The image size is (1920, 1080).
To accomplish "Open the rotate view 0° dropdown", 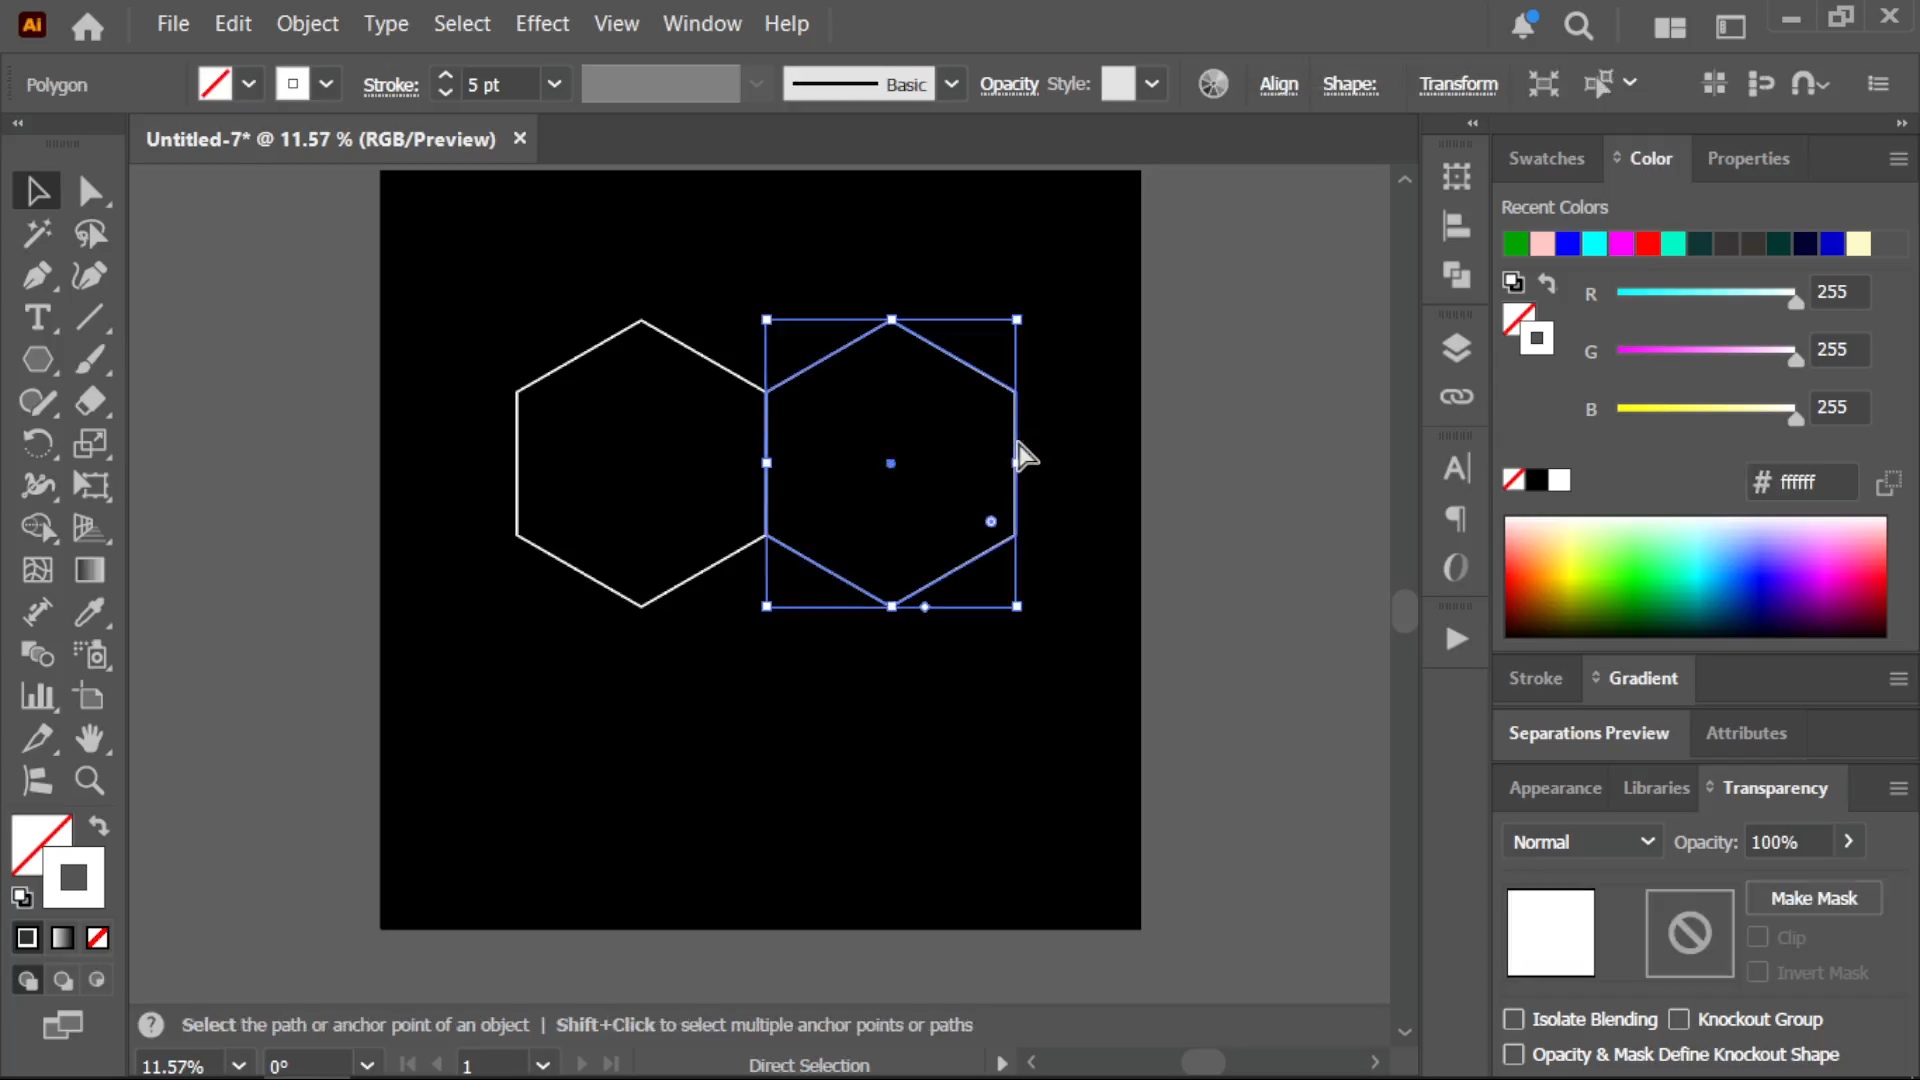I will tap(367, 1065).
